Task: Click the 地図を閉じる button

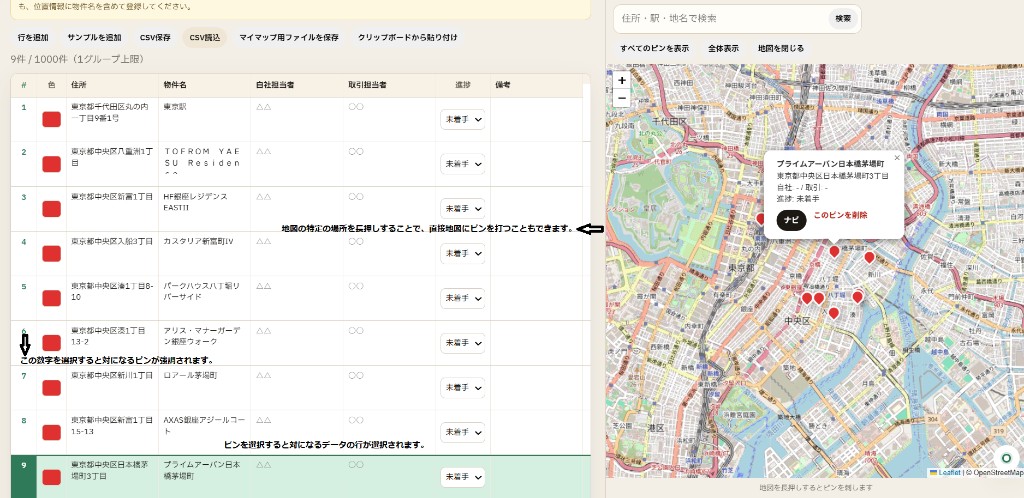Action: (x=780, y=48)
